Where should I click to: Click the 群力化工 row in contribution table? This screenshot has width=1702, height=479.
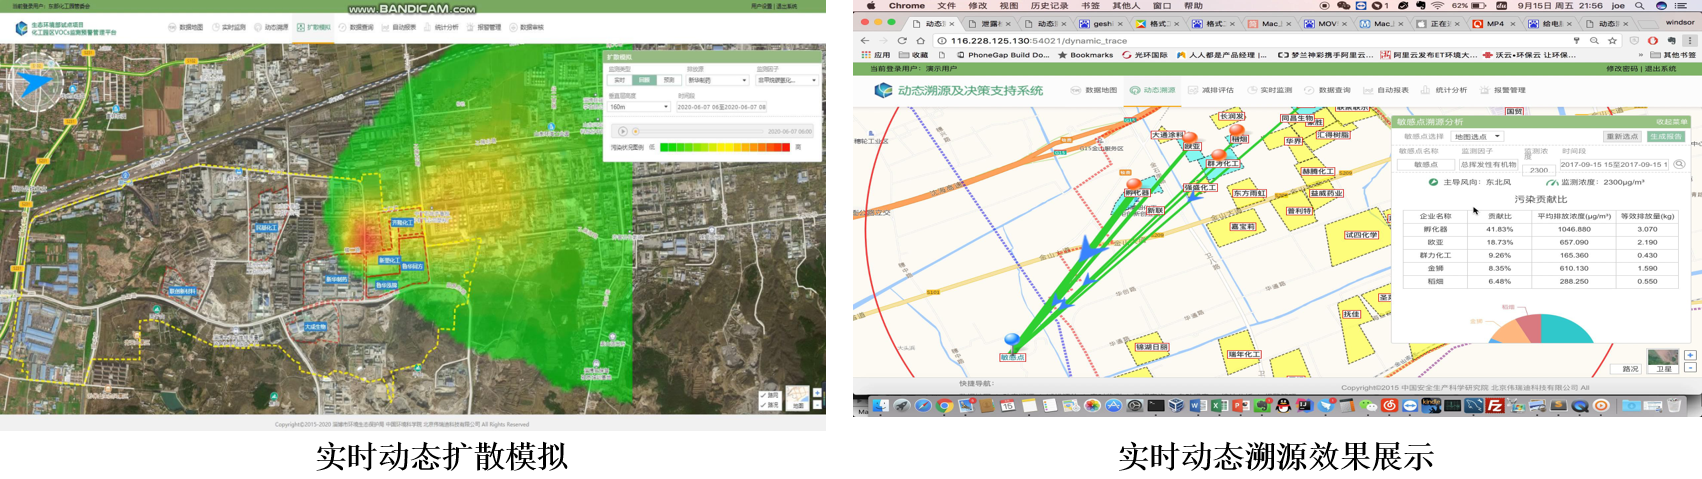tap(1541, 255)
